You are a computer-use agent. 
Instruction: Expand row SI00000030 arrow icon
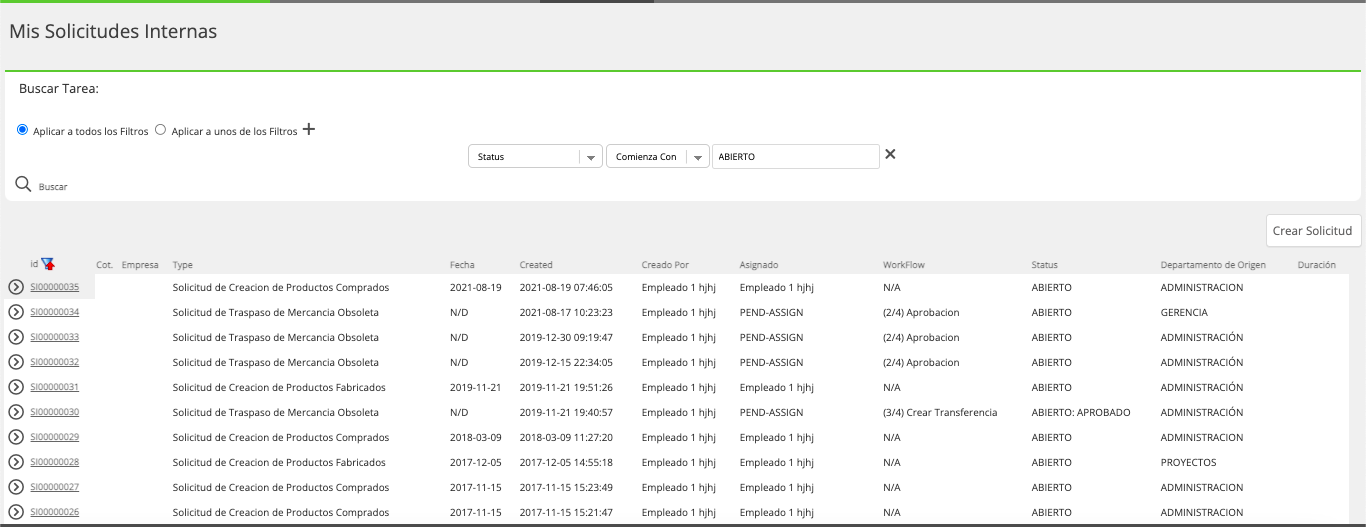[x=16, y=412]
